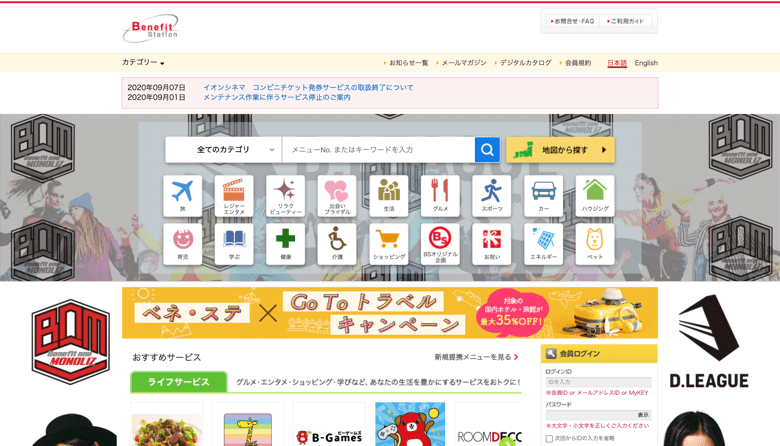Open the 旅 travel category icon

pos(182,196)
